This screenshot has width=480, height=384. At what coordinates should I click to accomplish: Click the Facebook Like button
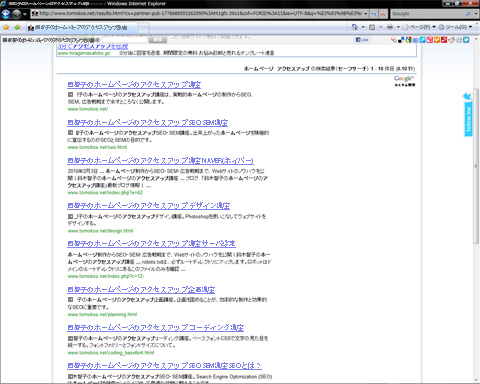[362, 40]
